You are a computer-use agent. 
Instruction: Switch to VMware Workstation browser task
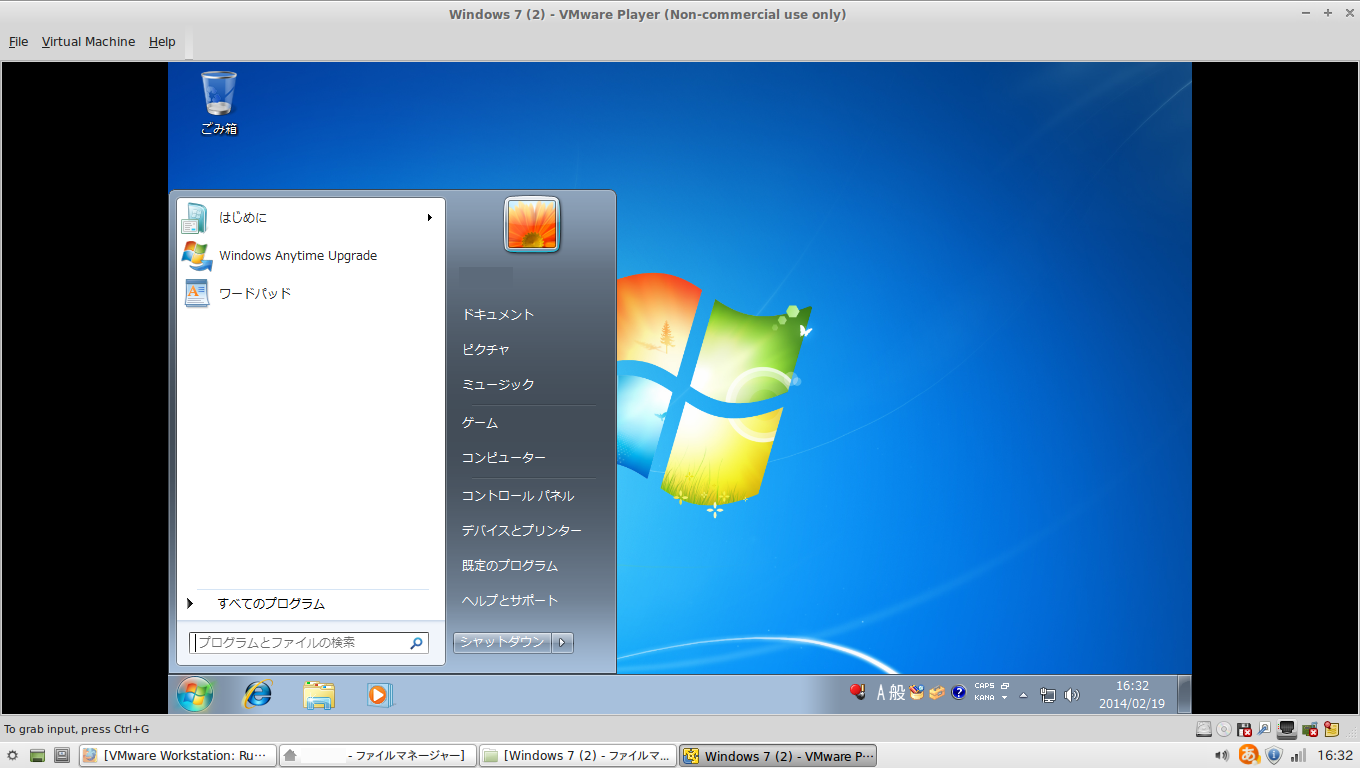coord(178,756)
